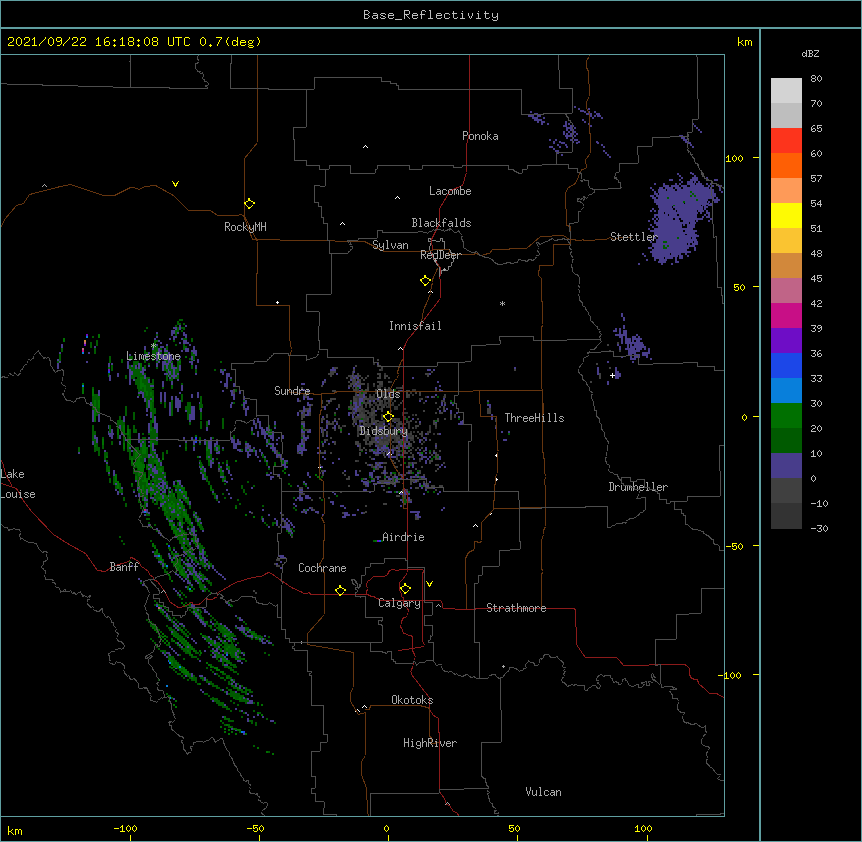Select the 39 dBZ purple color swatch

[786, 340]
